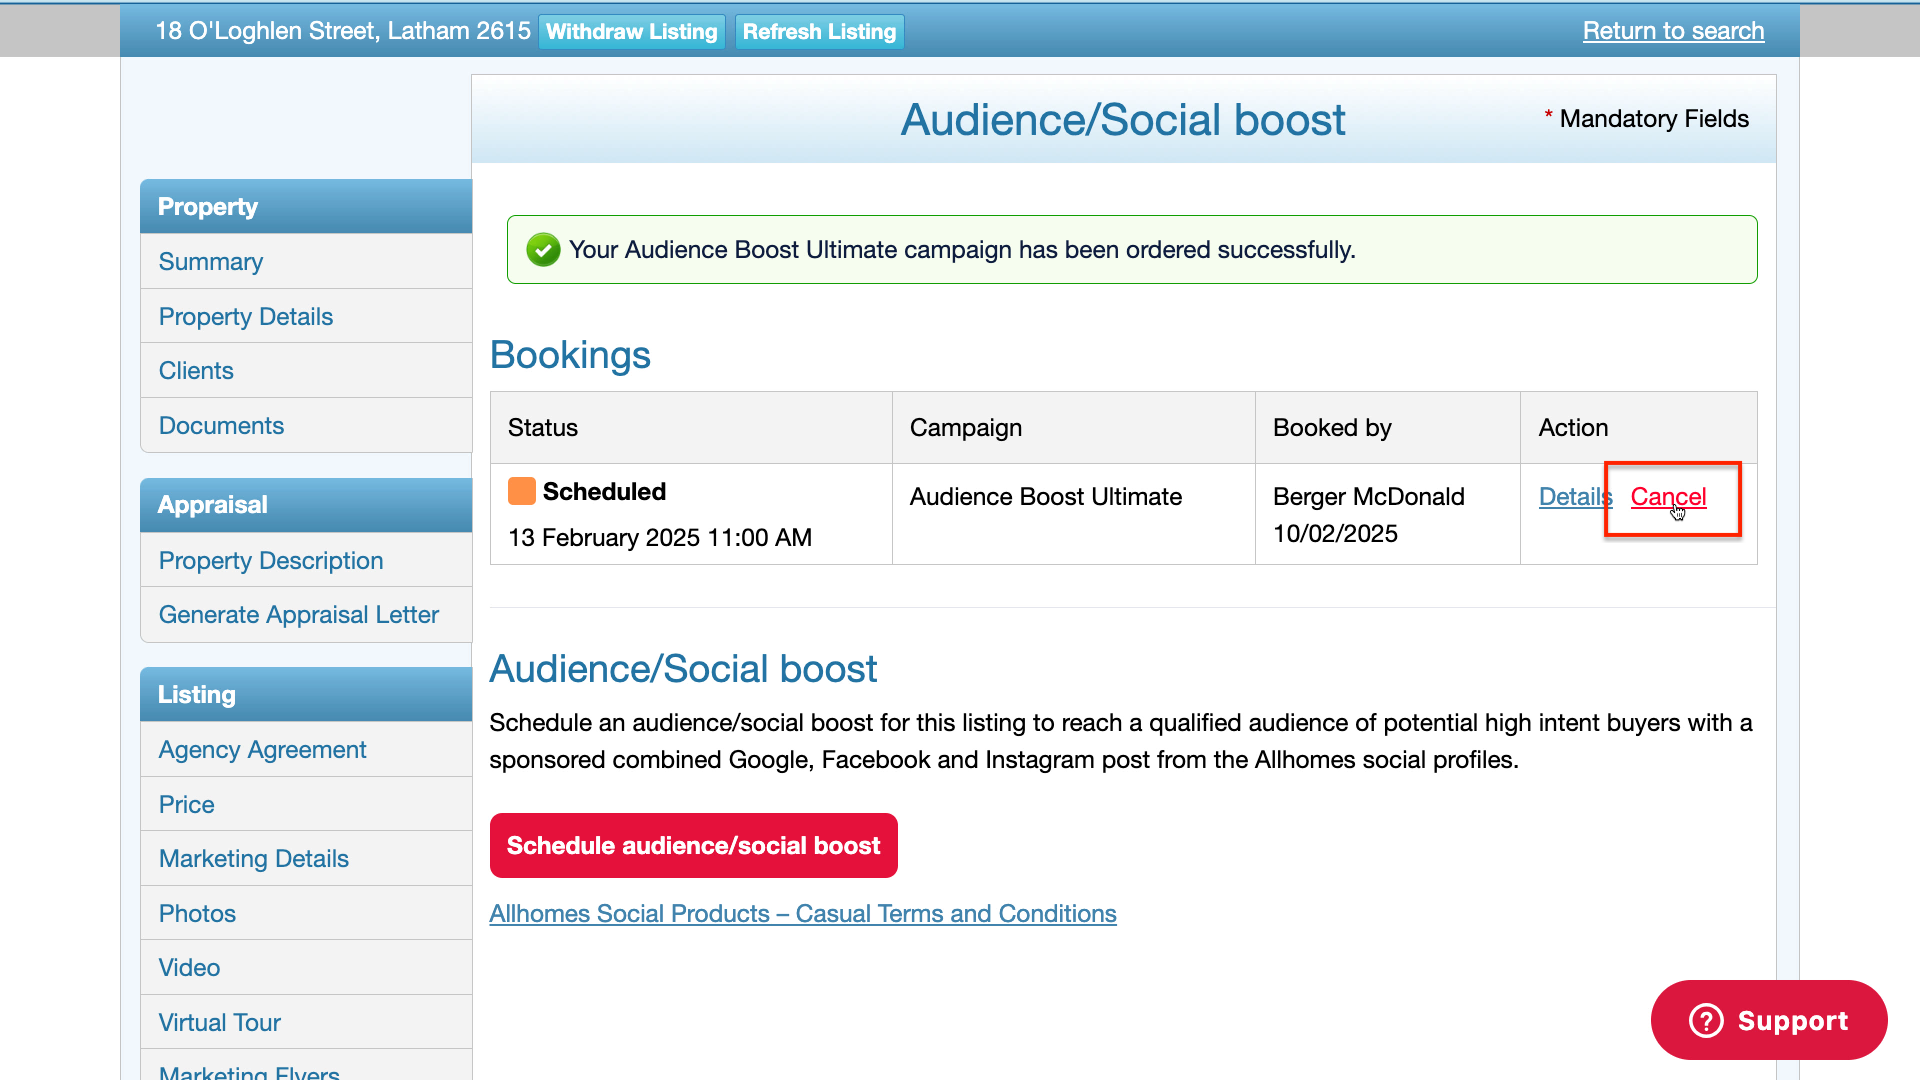Image resolution: width=1920 pixels, height=1080 pixels.
Task: Select Photos in the sidebar
Action: coord(306,914)
